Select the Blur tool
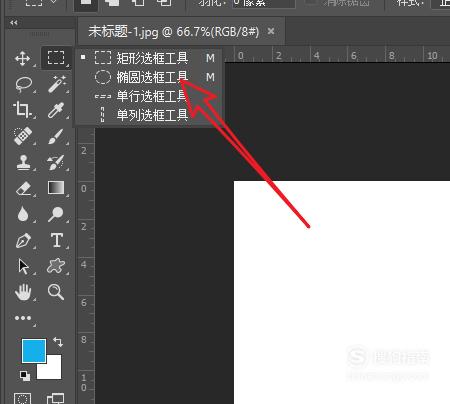This screenshot has width=450, height=404. [x=23, y=214]
